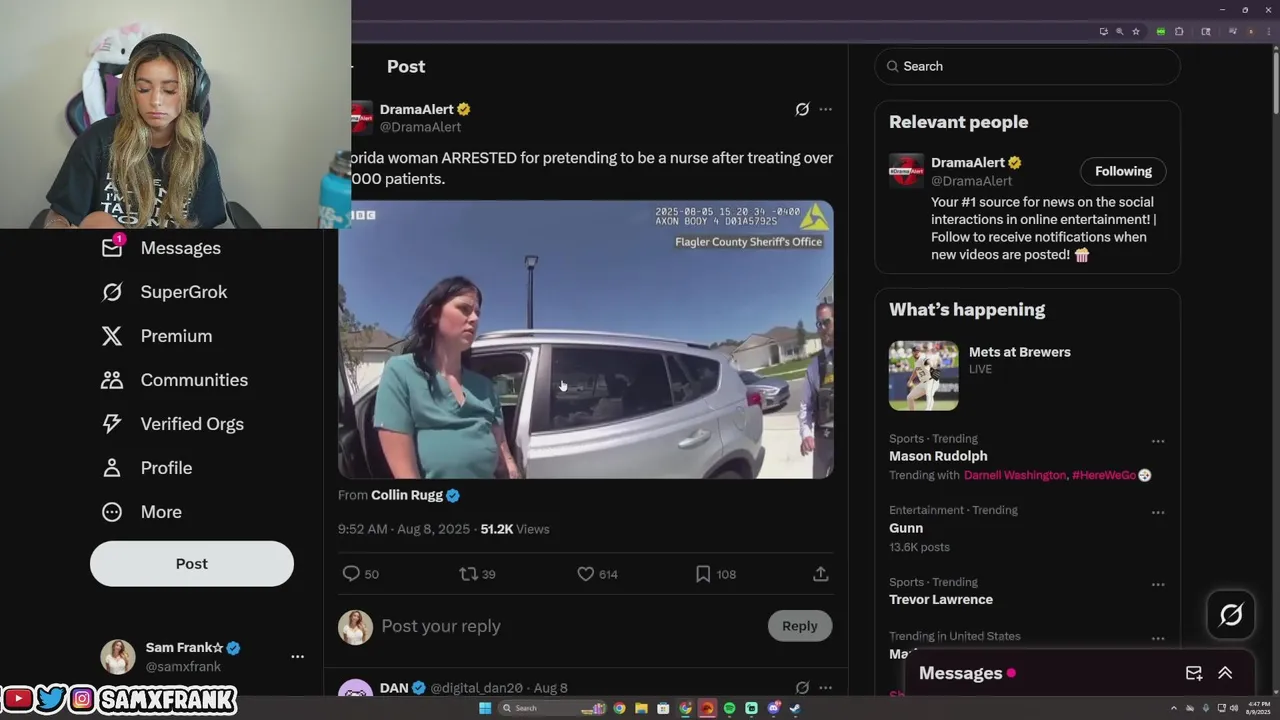1280x720 pixels.
Task: Open Profile in the left navigation
Action: (x=146, y=468)
